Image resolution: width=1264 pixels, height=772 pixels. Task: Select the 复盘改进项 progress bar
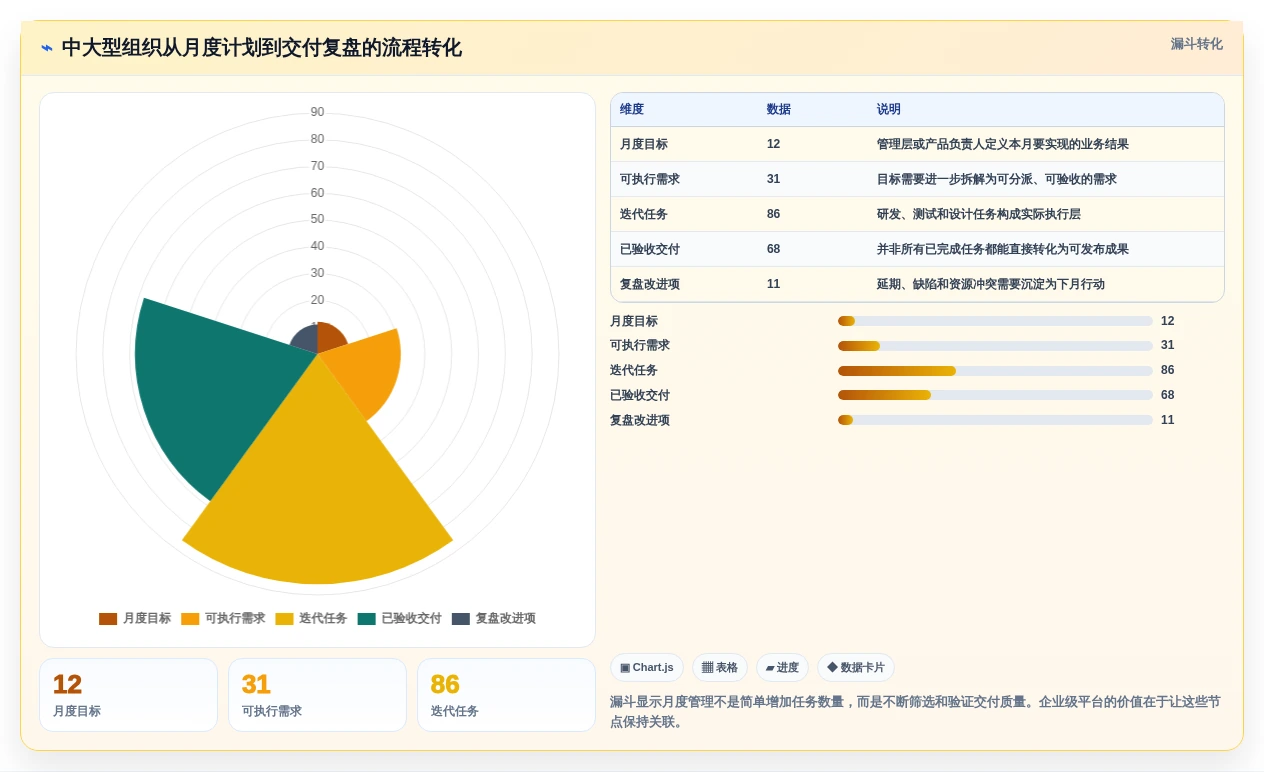point(995,420)
